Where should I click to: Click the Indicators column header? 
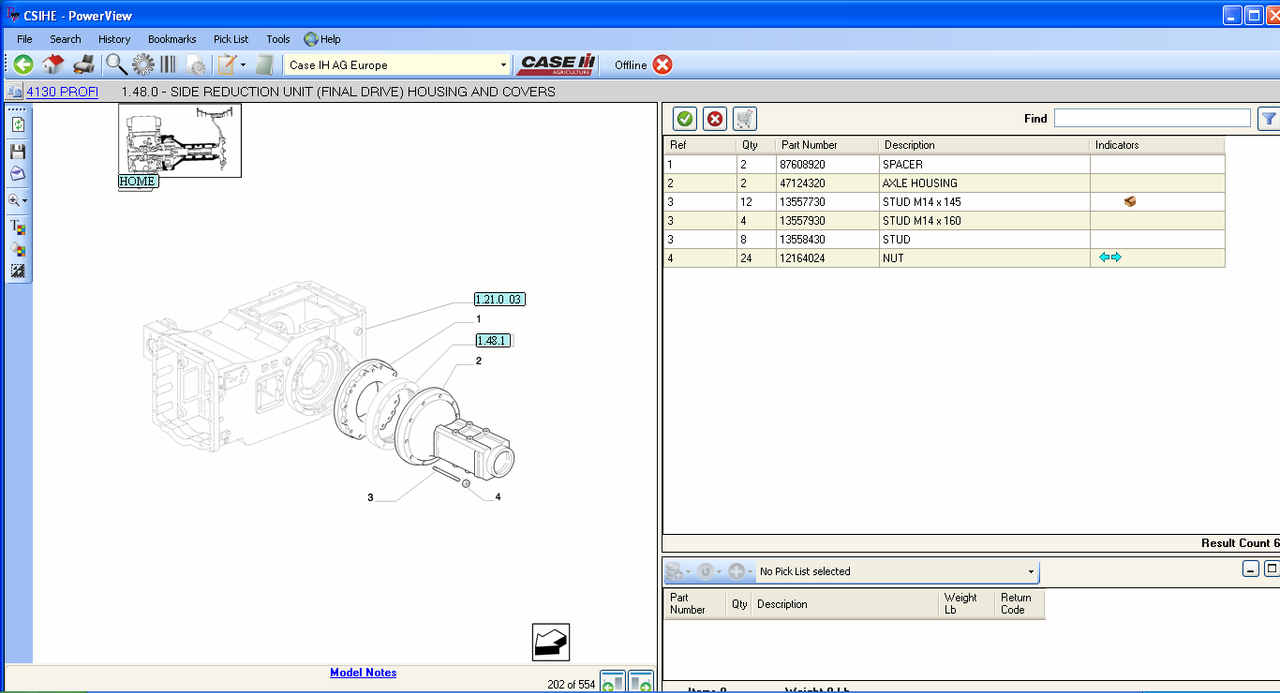(x=1157, y=145)
